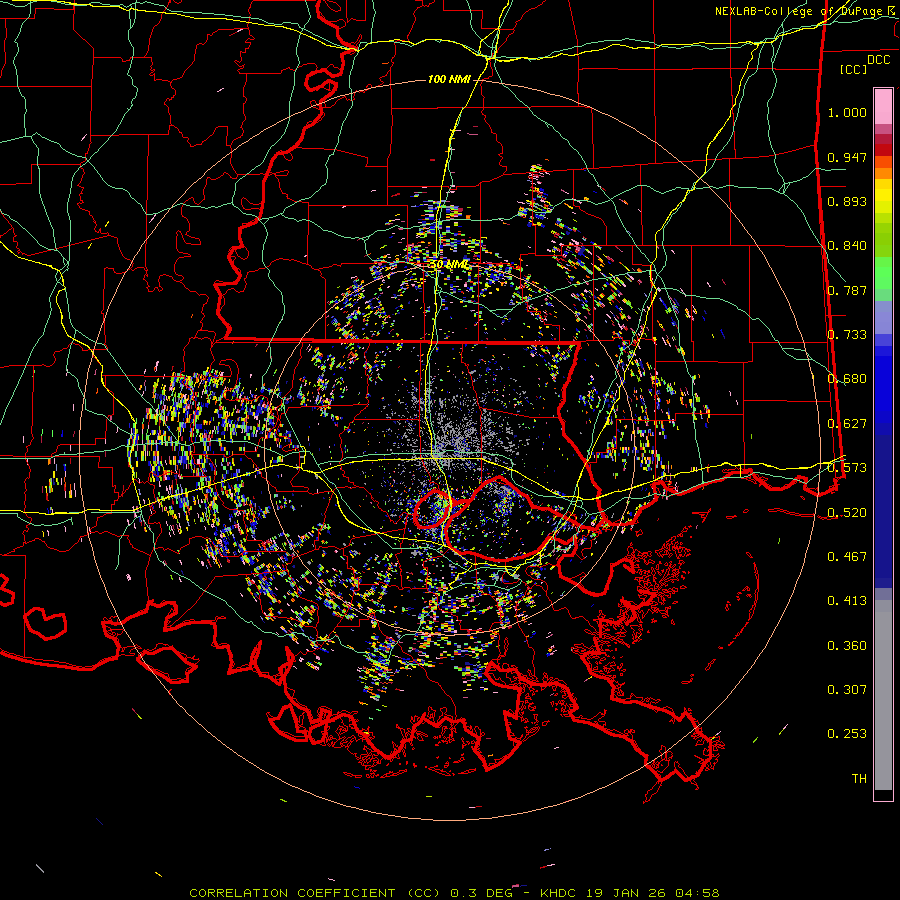
Task: Click the [CC] units label
Action: pyautogui.click(x=853, y=69)
